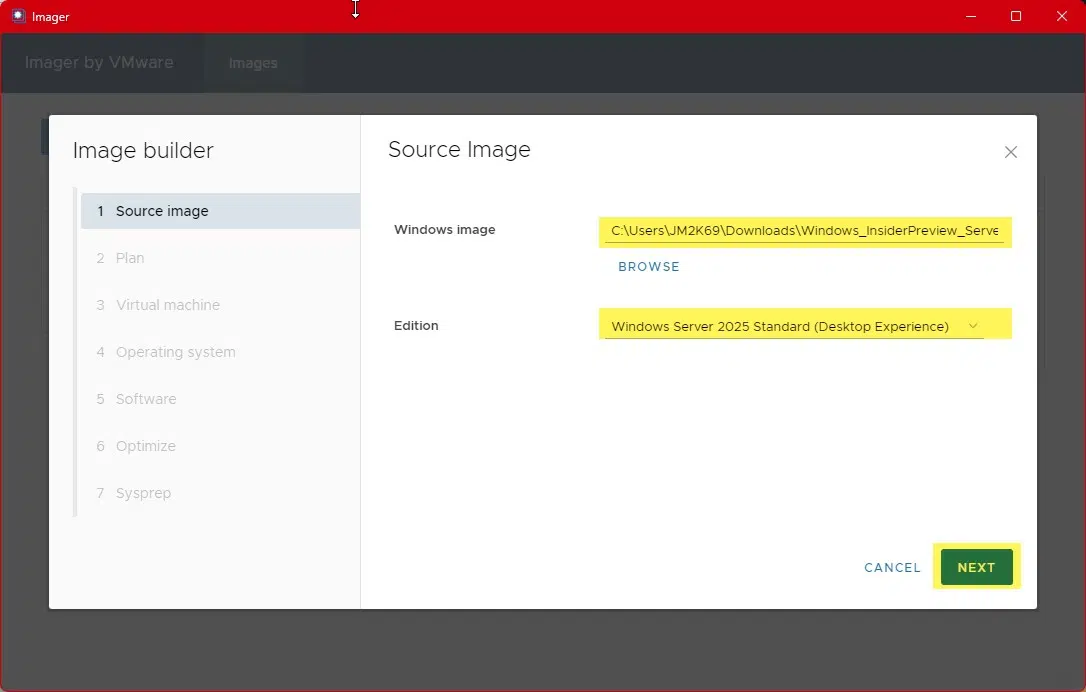Open the Windows Server 2025 Standard edition combo box
The width and height of the screenshot is (1086, 692).
click(780, 326)
